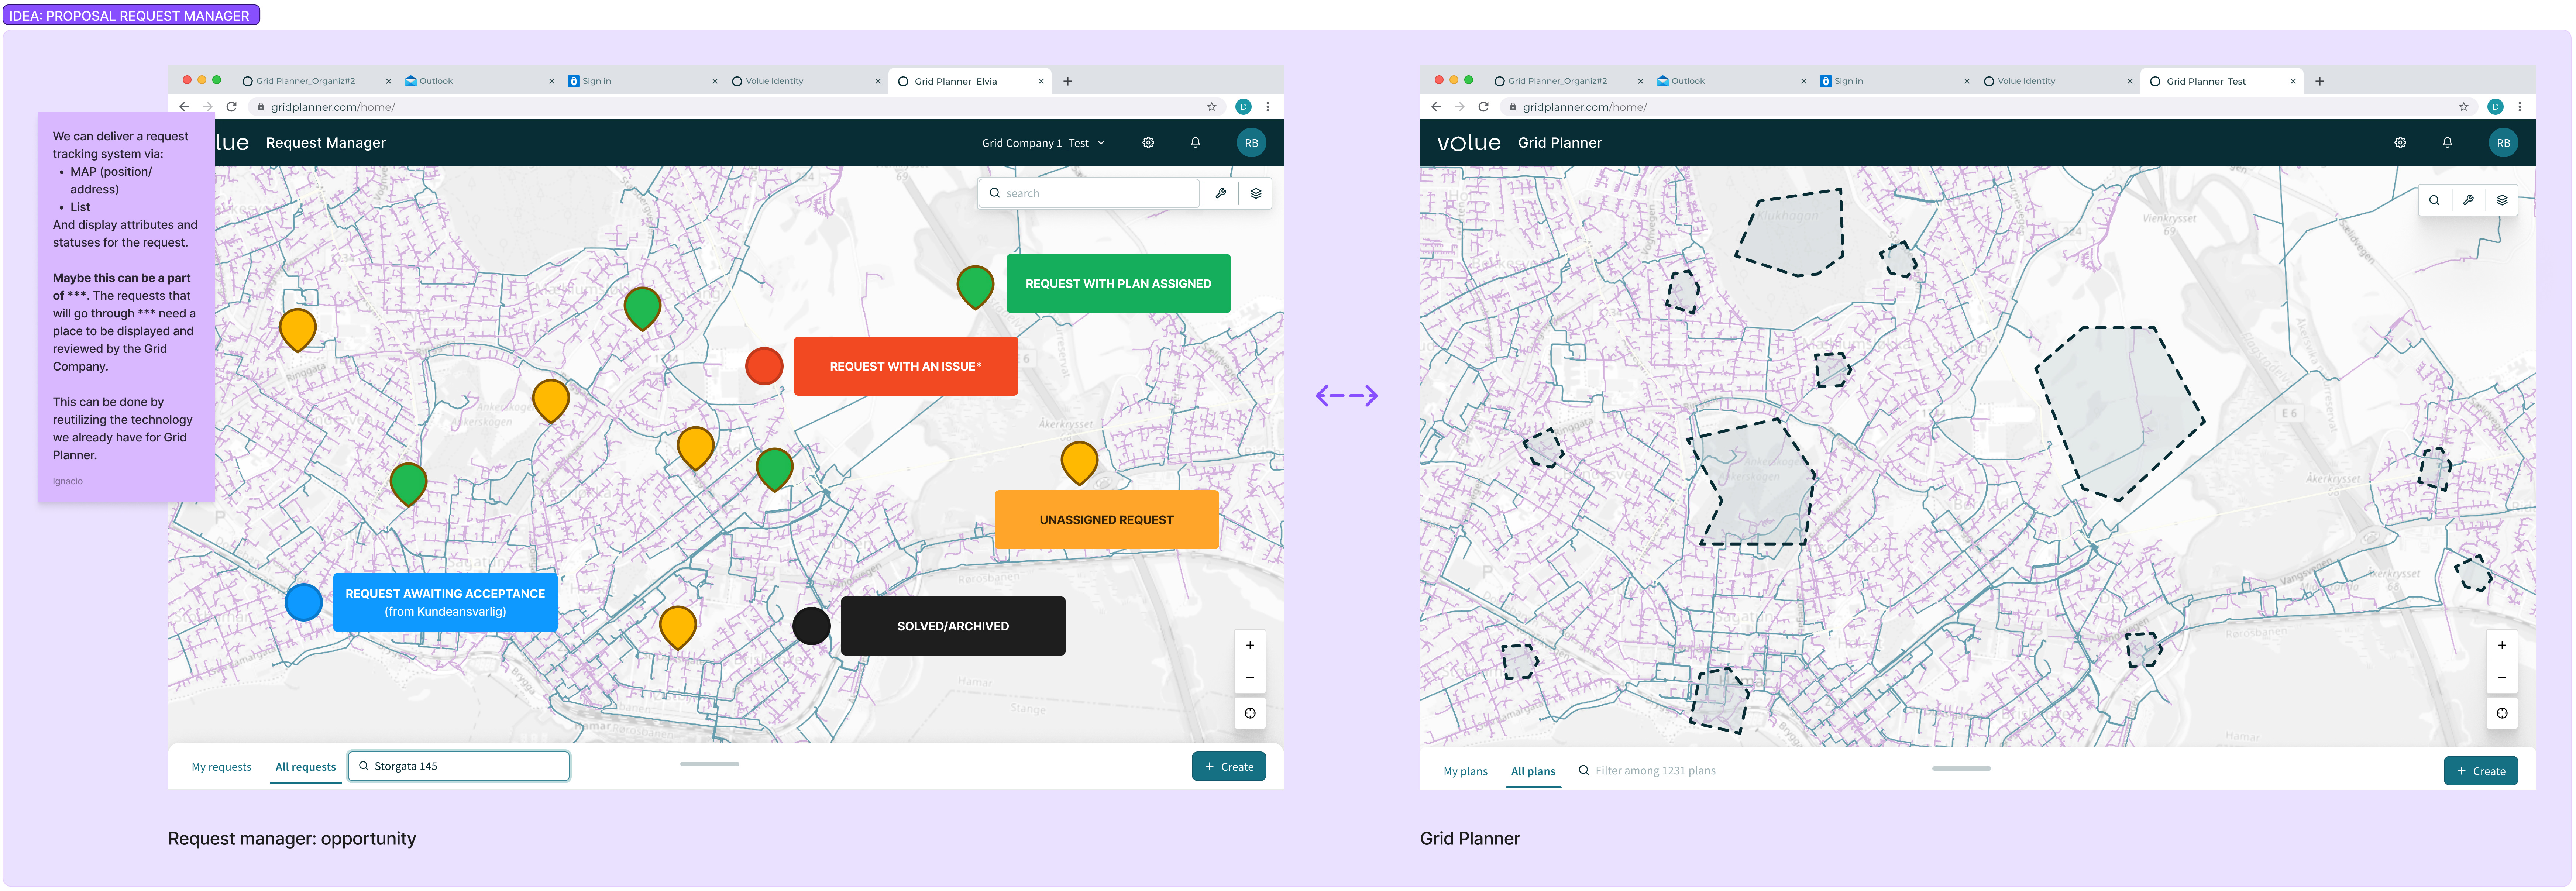Open RB avatar in Grid Planner header
Screen dimensions: 2576x891
2503,143
